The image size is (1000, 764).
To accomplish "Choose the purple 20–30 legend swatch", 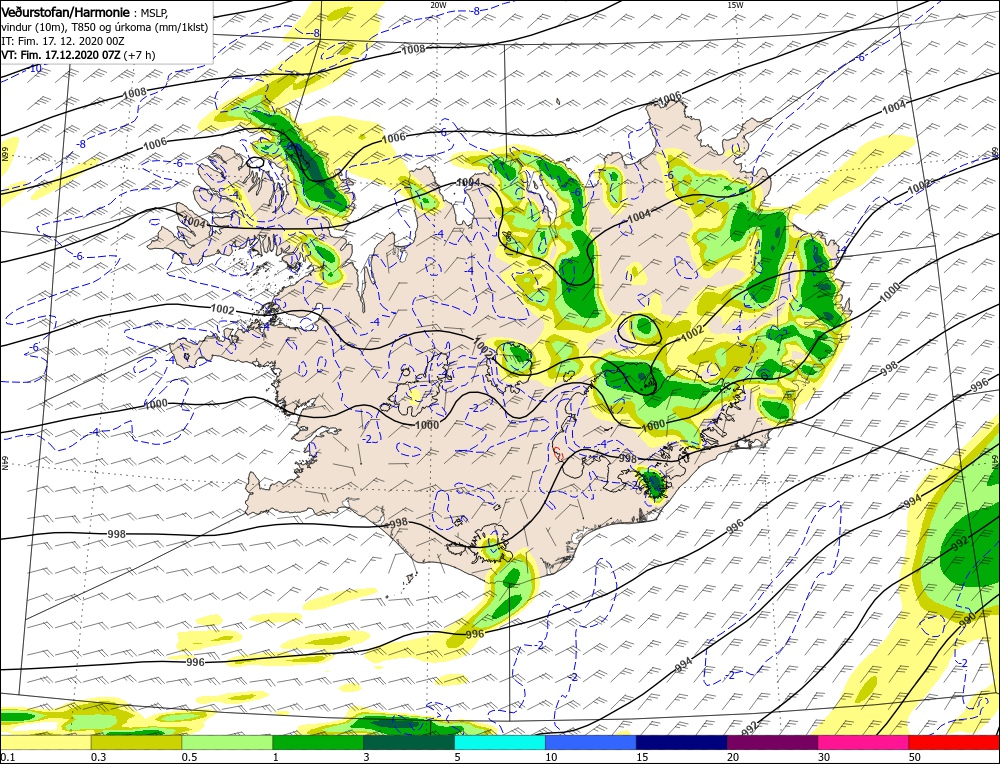I will point(772,742).
